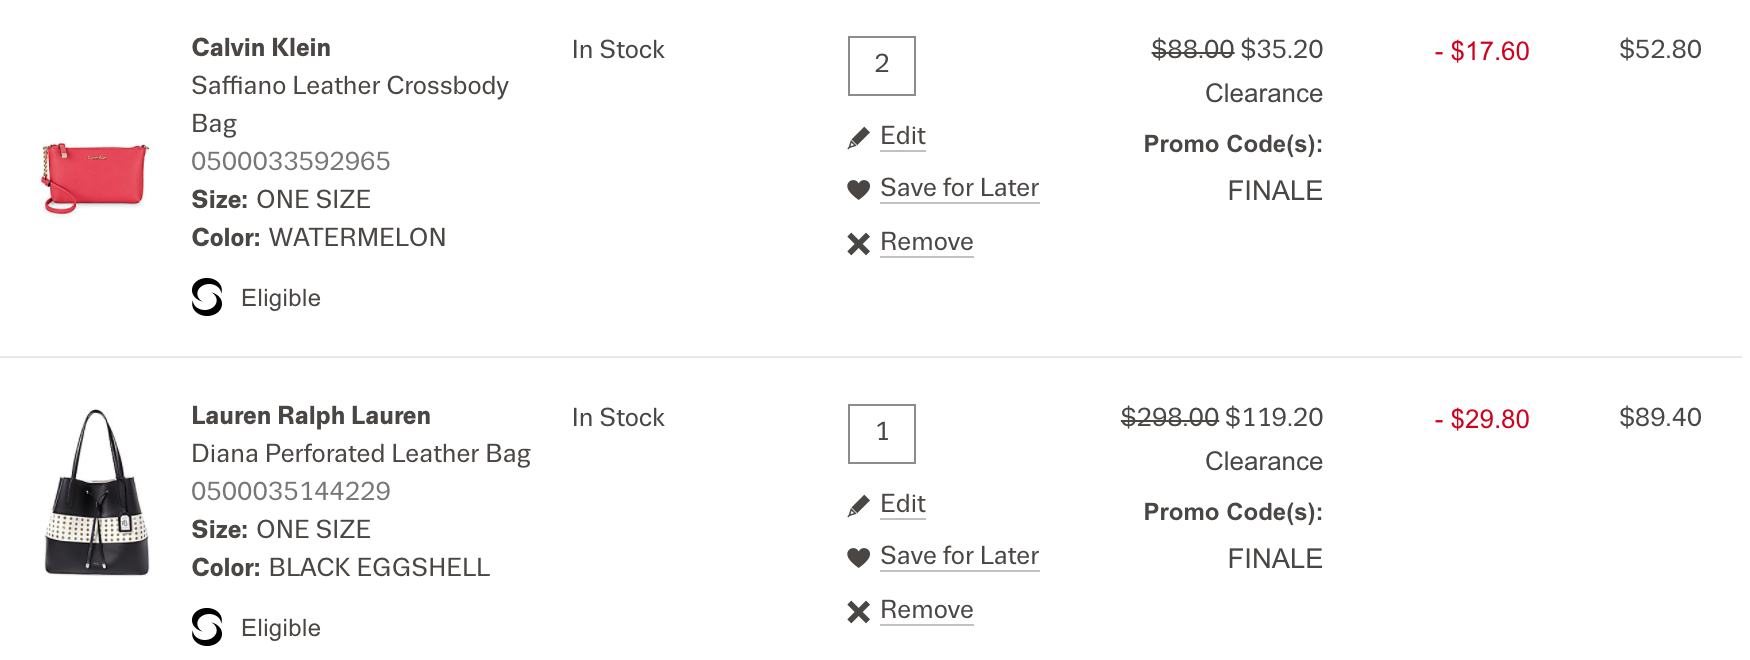
Task: Save the Lauren Ralph Lauren bag for later
Action: (x=959, y=556)
